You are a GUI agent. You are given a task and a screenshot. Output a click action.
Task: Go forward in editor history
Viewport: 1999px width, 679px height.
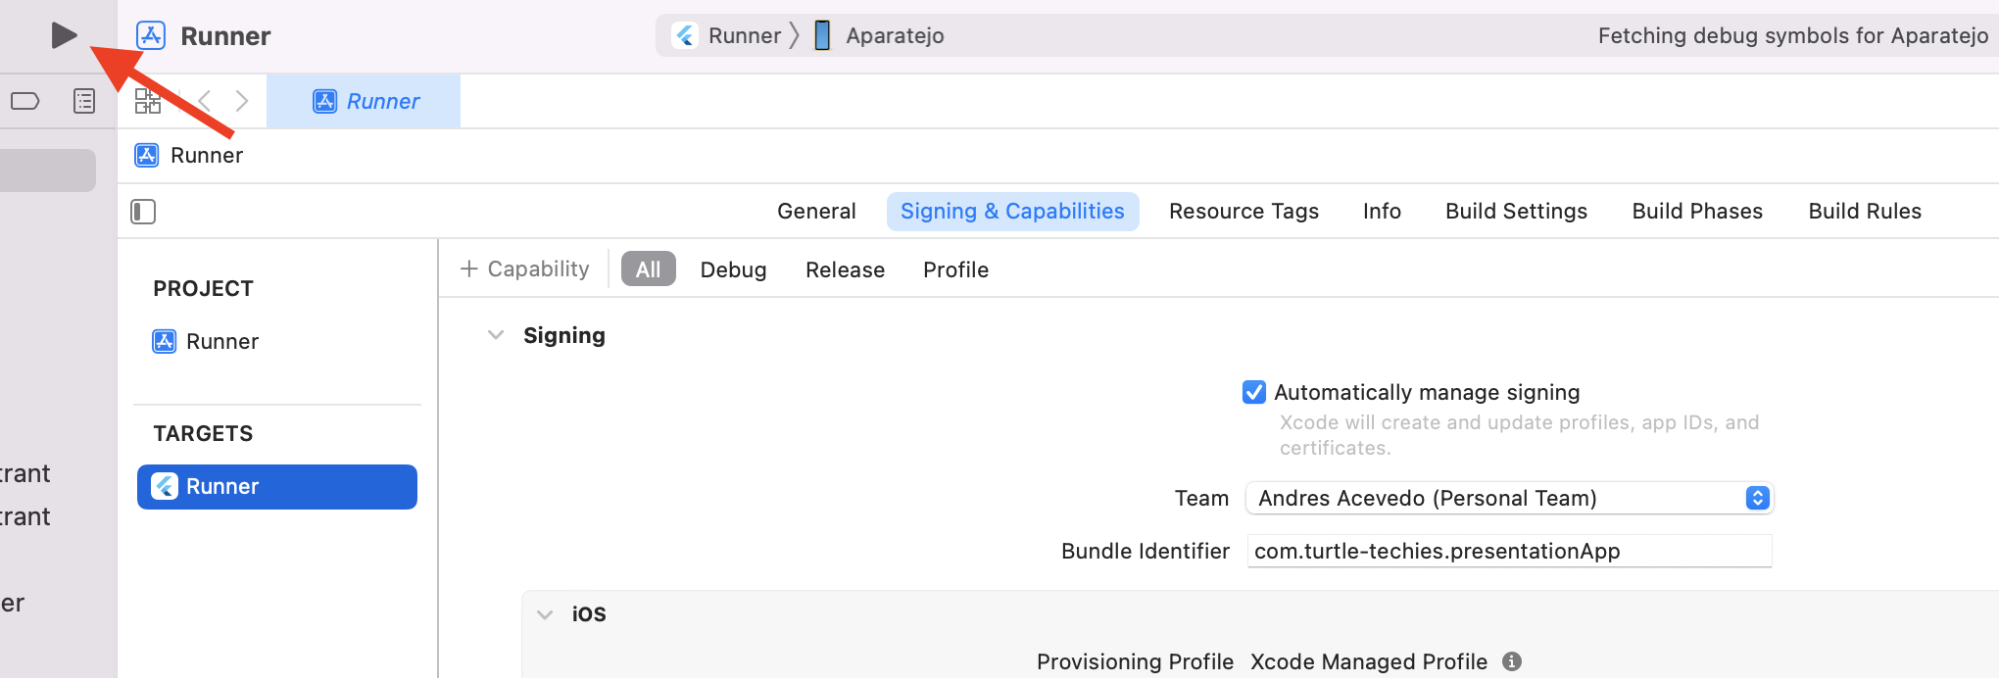click(x=242, y=101)
